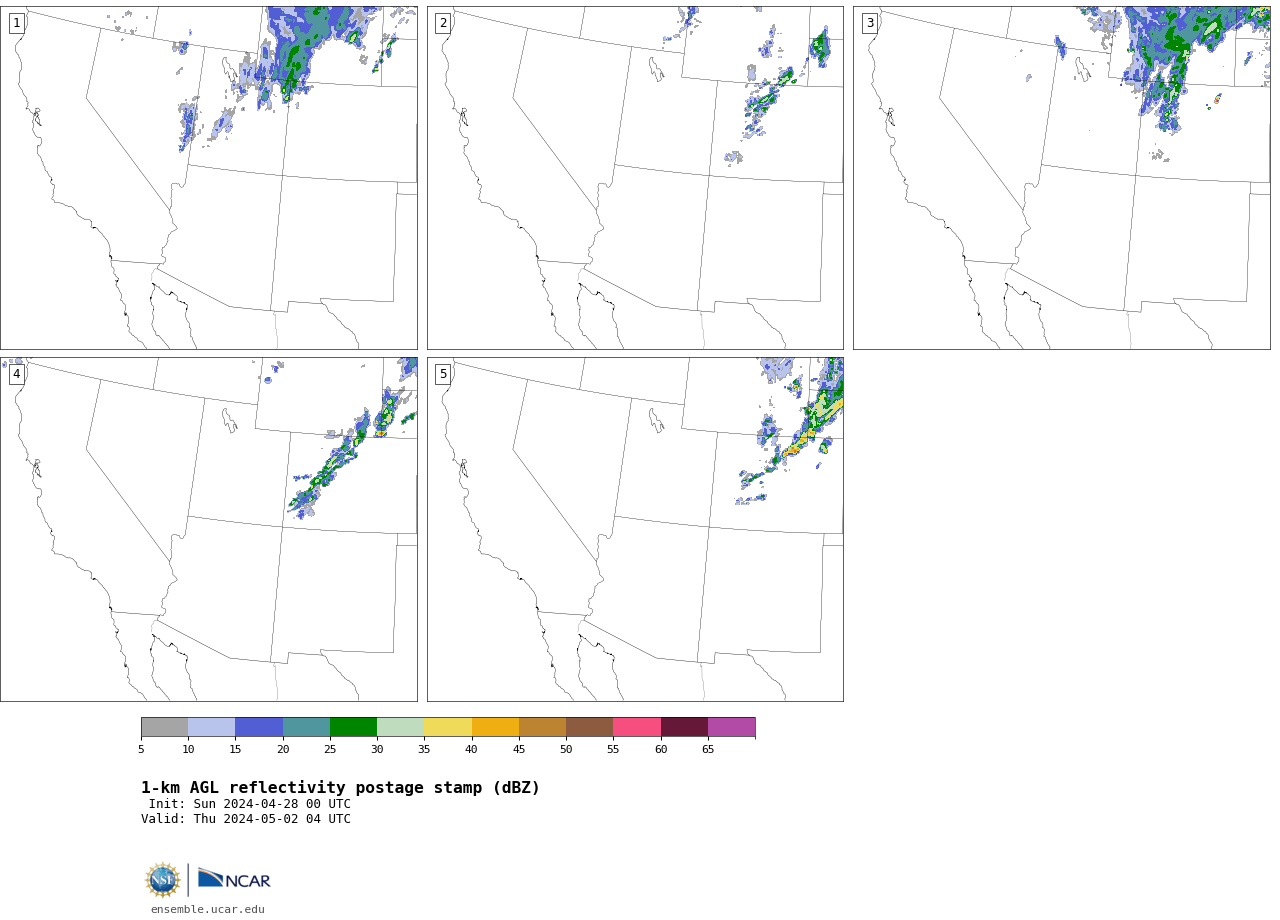Click the NSF logo icon
This screenshot has width=1280, height=920.
[163, 880]
